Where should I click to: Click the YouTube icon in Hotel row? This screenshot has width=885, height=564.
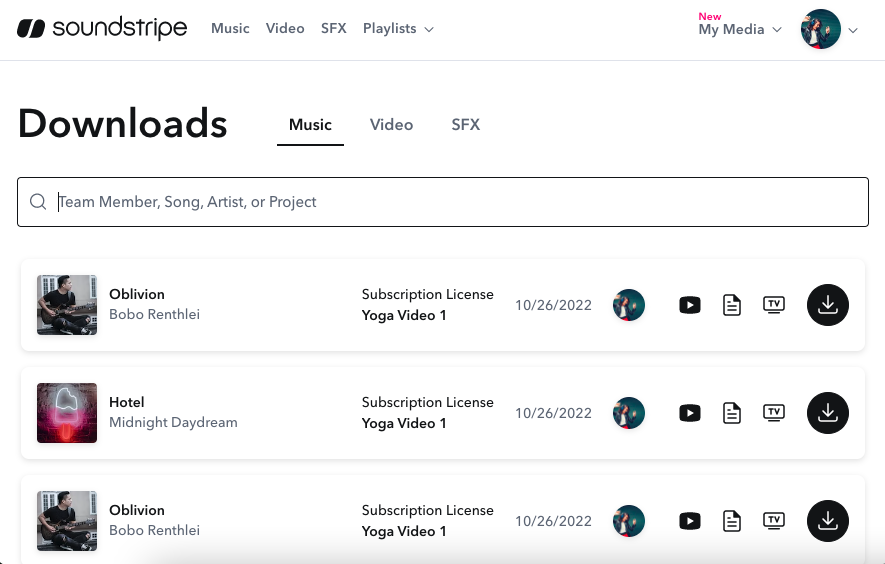point(690,413)
